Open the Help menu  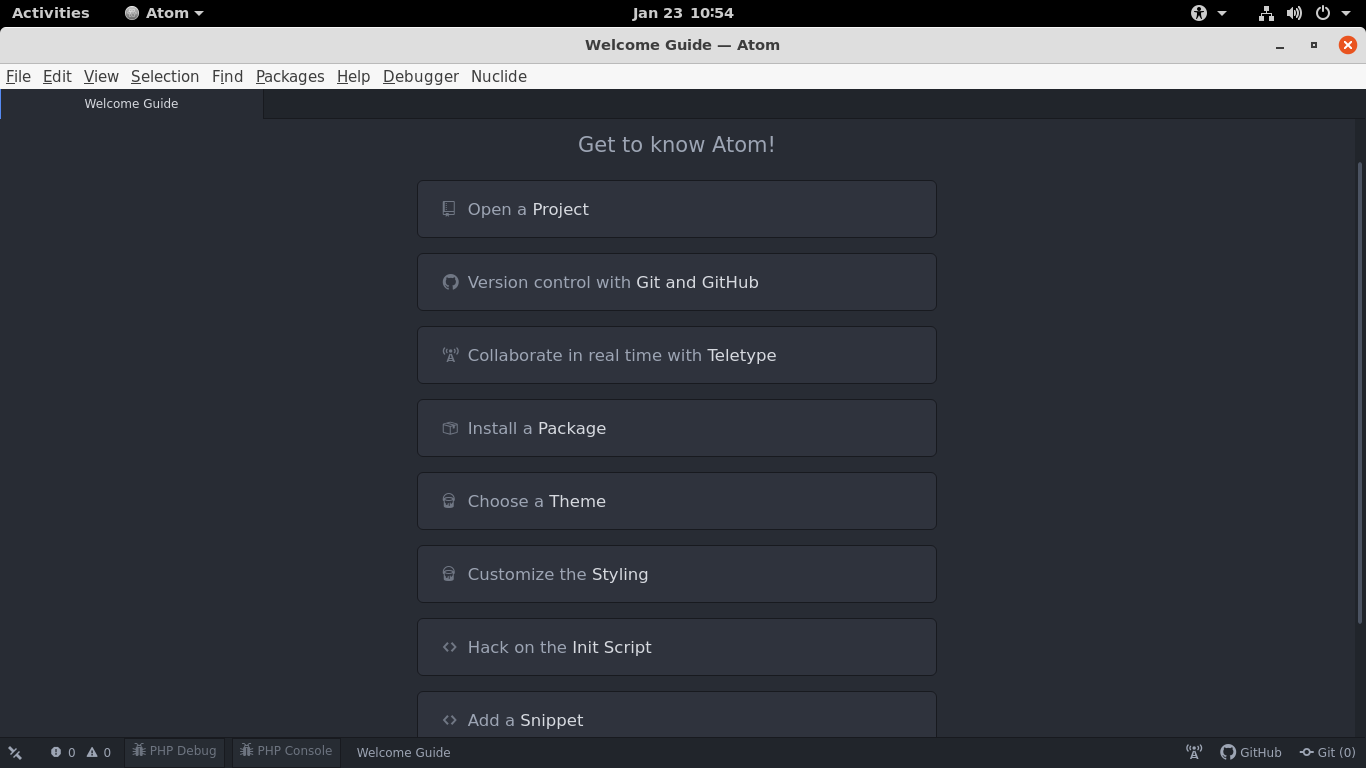click(353, 76)
